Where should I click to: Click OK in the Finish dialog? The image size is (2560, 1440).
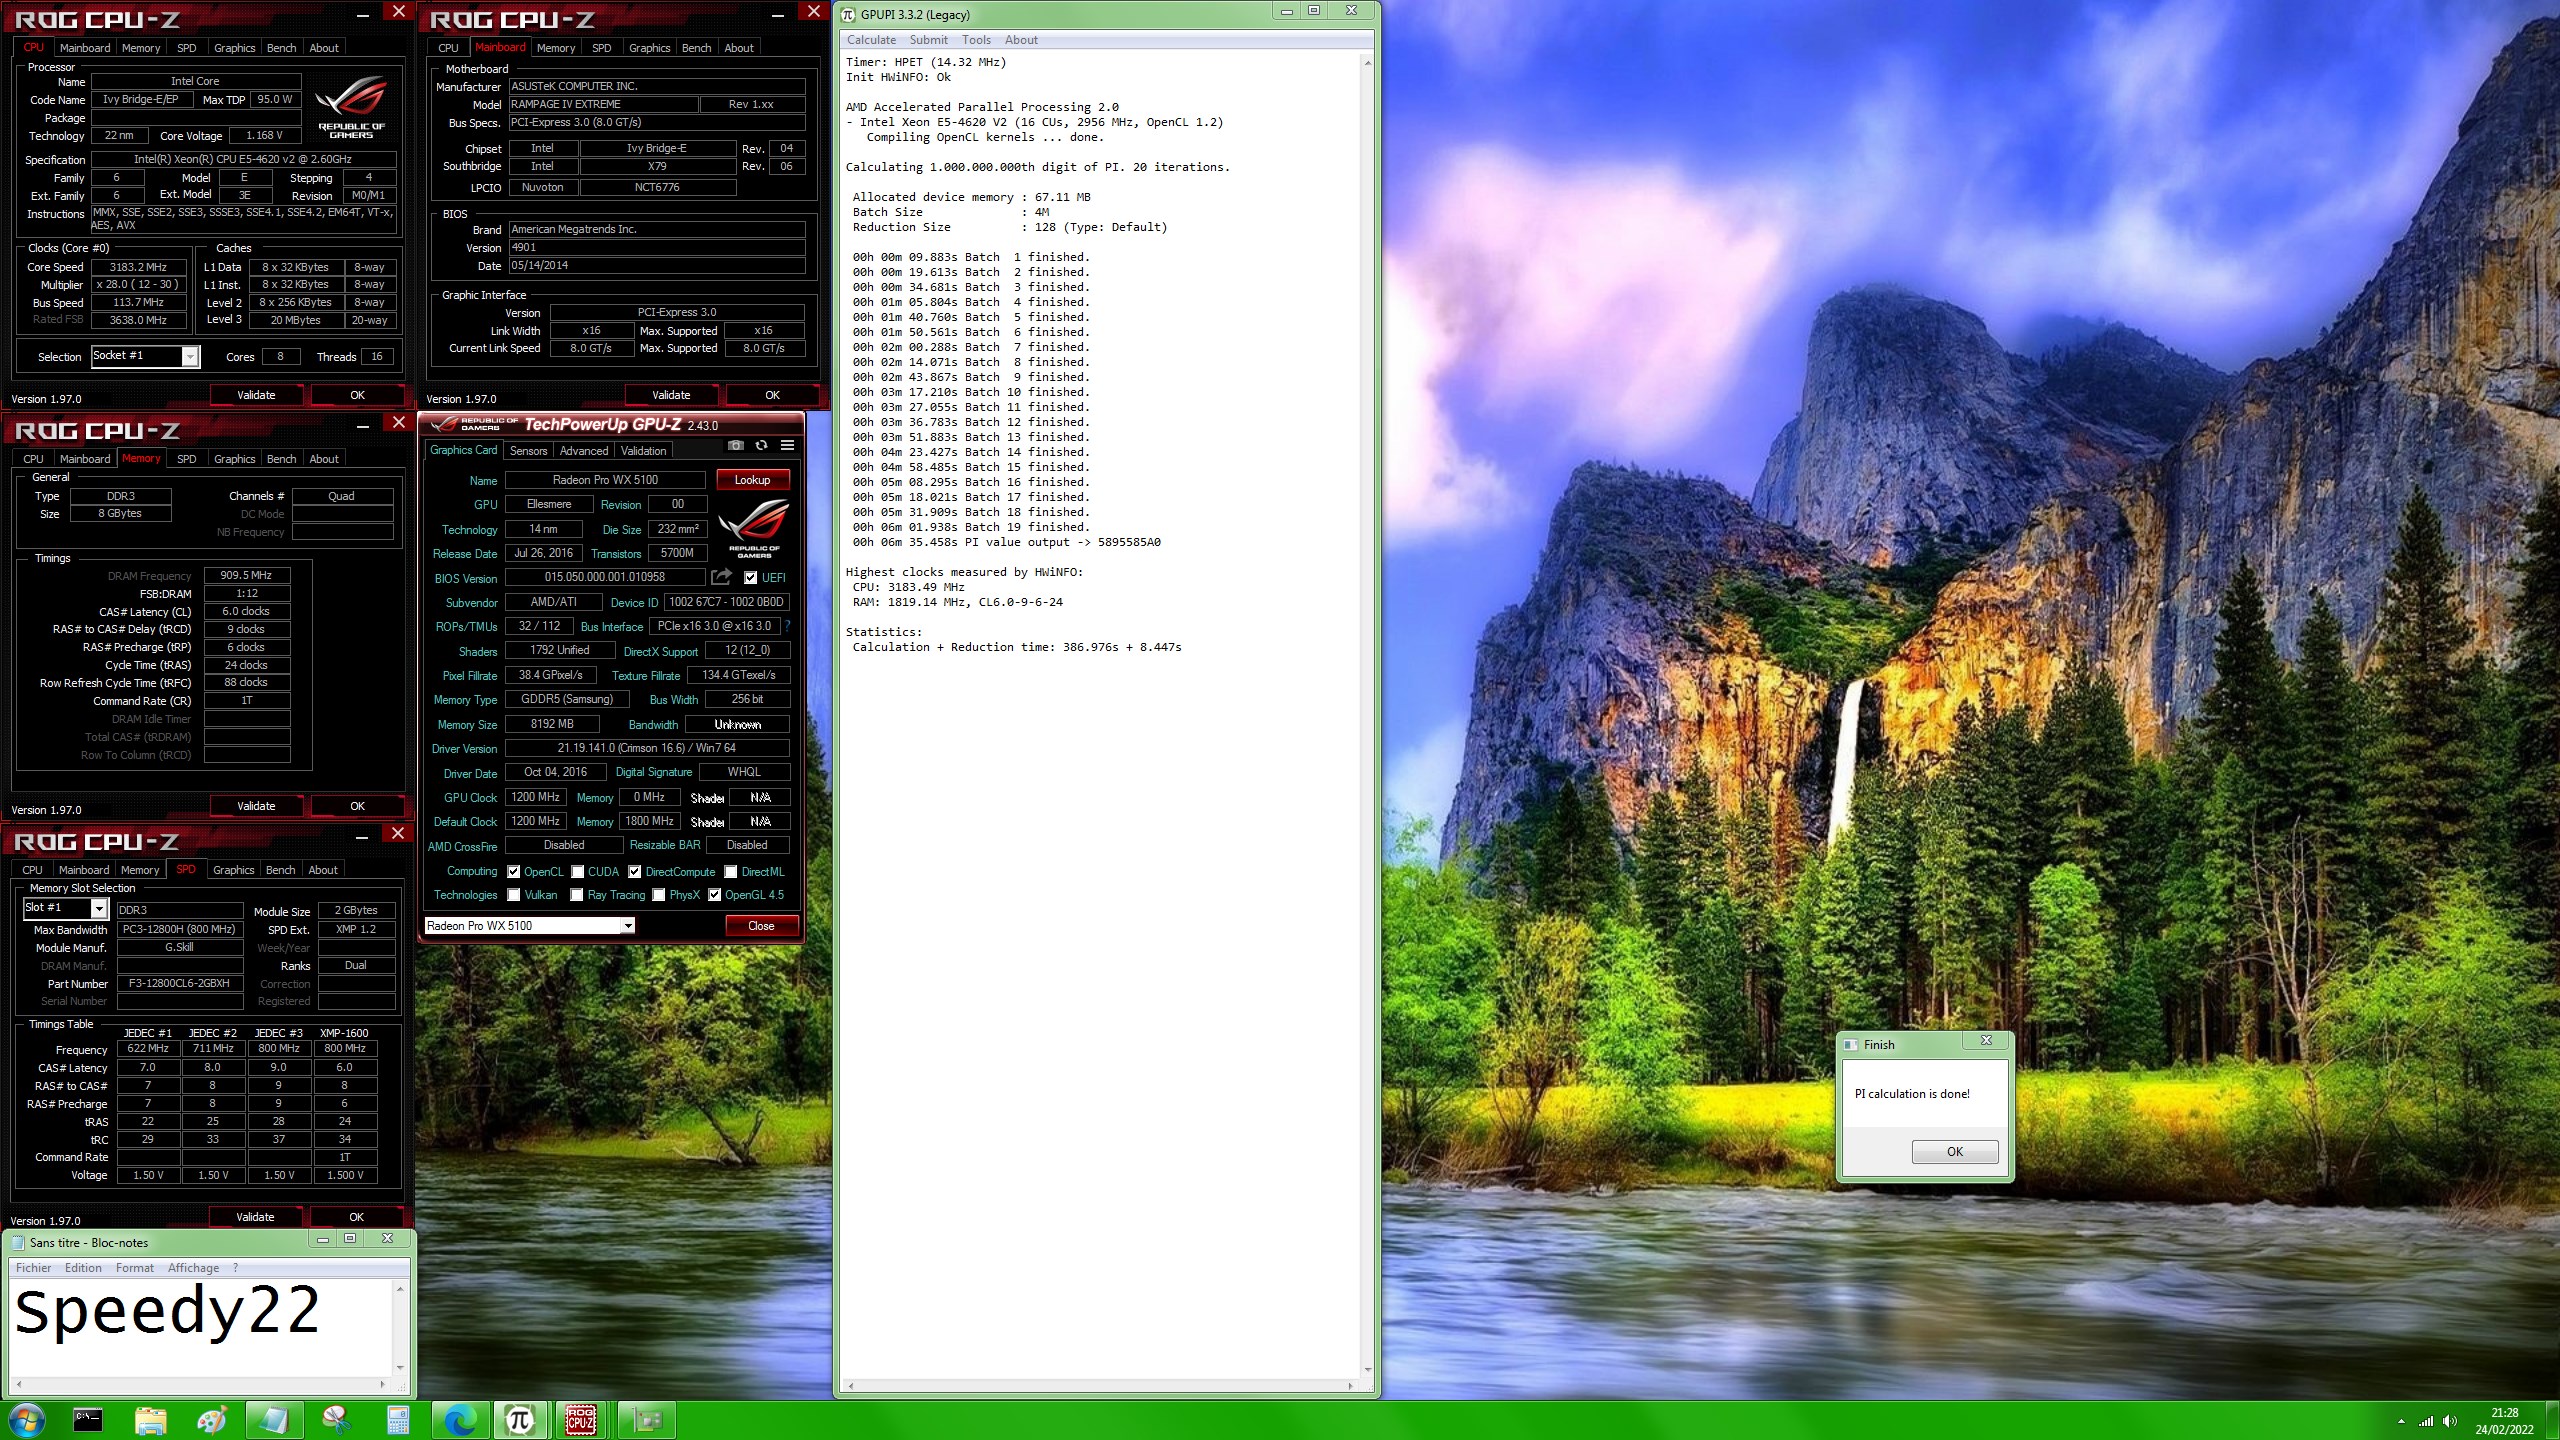point(1954,1152)
